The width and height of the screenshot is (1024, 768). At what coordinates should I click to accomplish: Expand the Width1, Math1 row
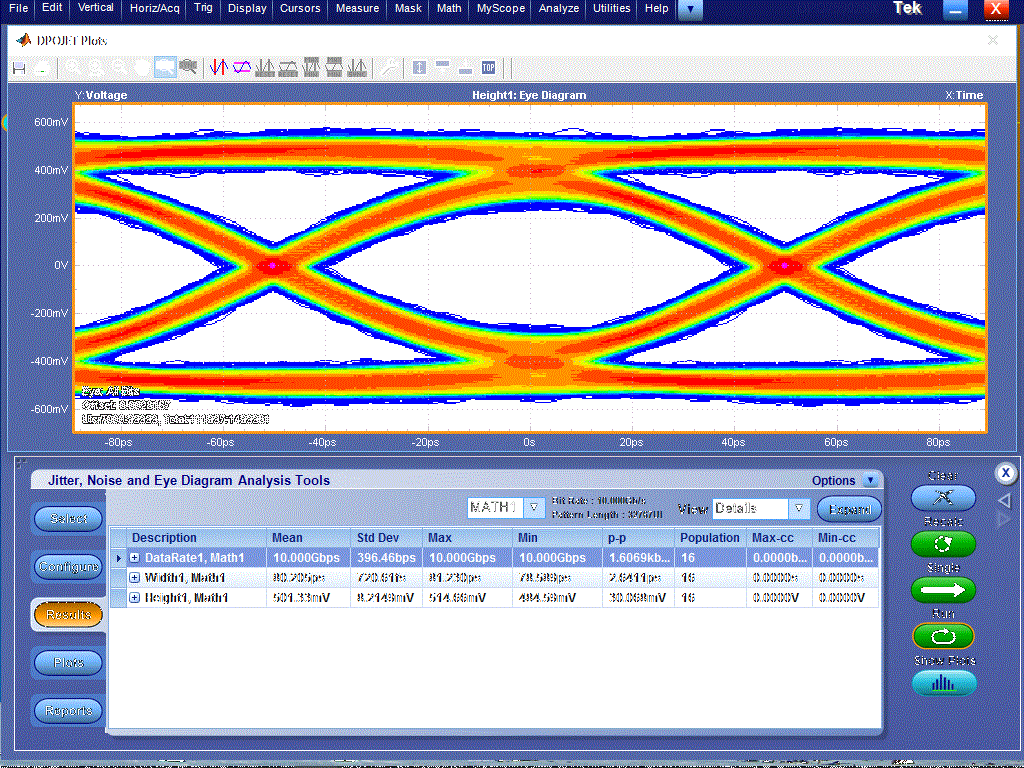(135, 578)
